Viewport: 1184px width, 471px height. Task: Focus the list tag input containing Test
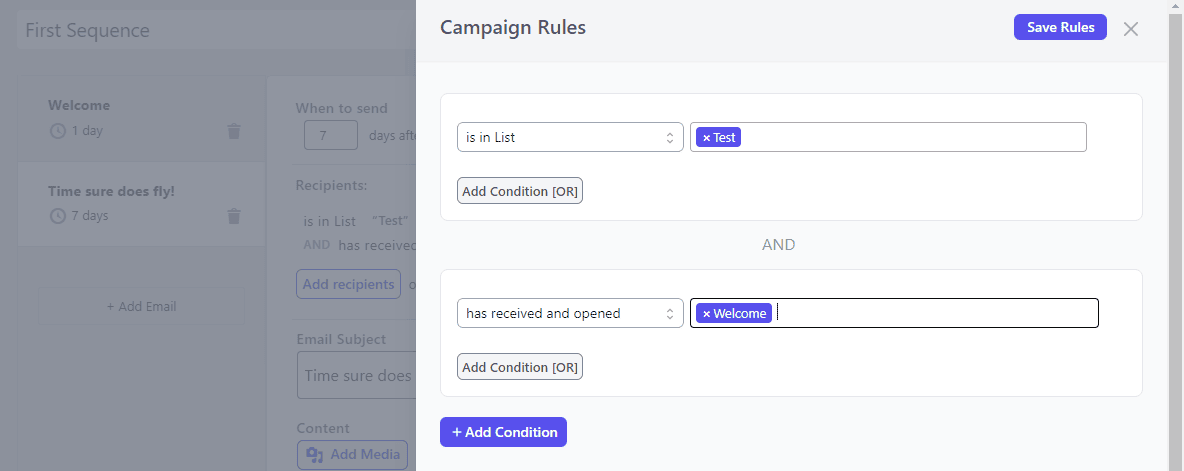pos(910,138)
